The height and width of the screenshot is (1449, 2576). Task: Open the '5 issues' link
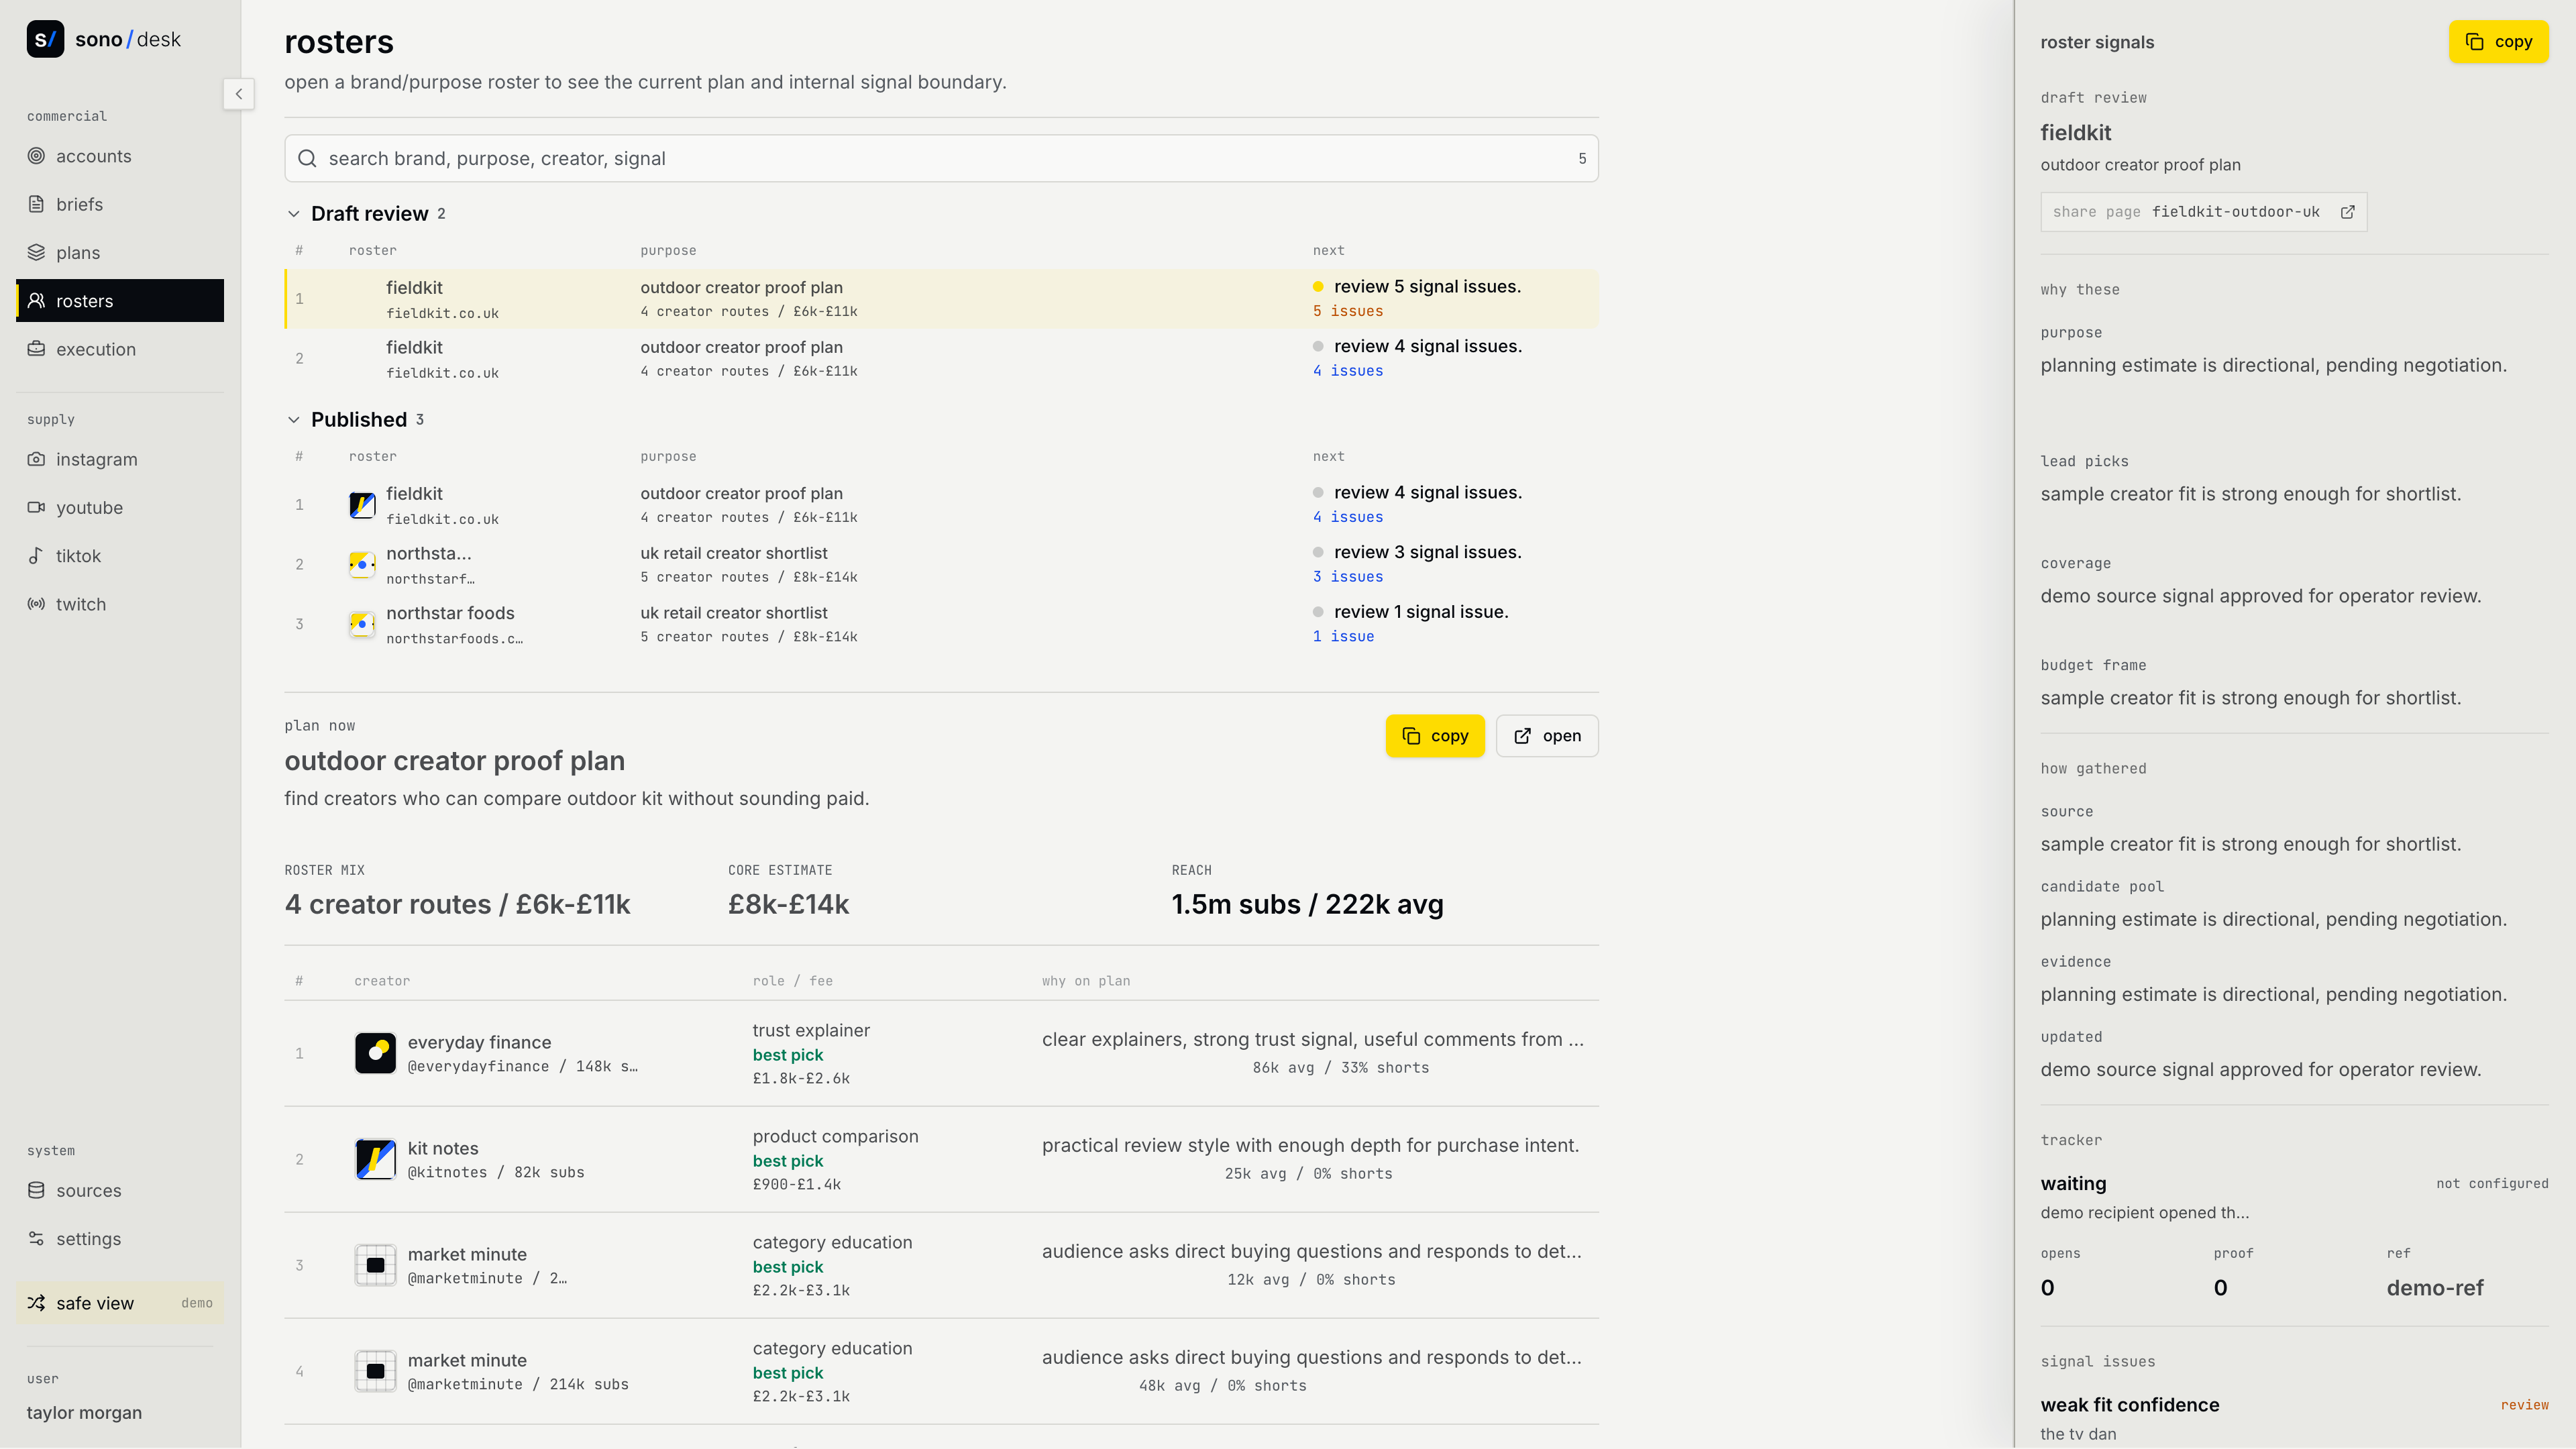[1348, 311]
